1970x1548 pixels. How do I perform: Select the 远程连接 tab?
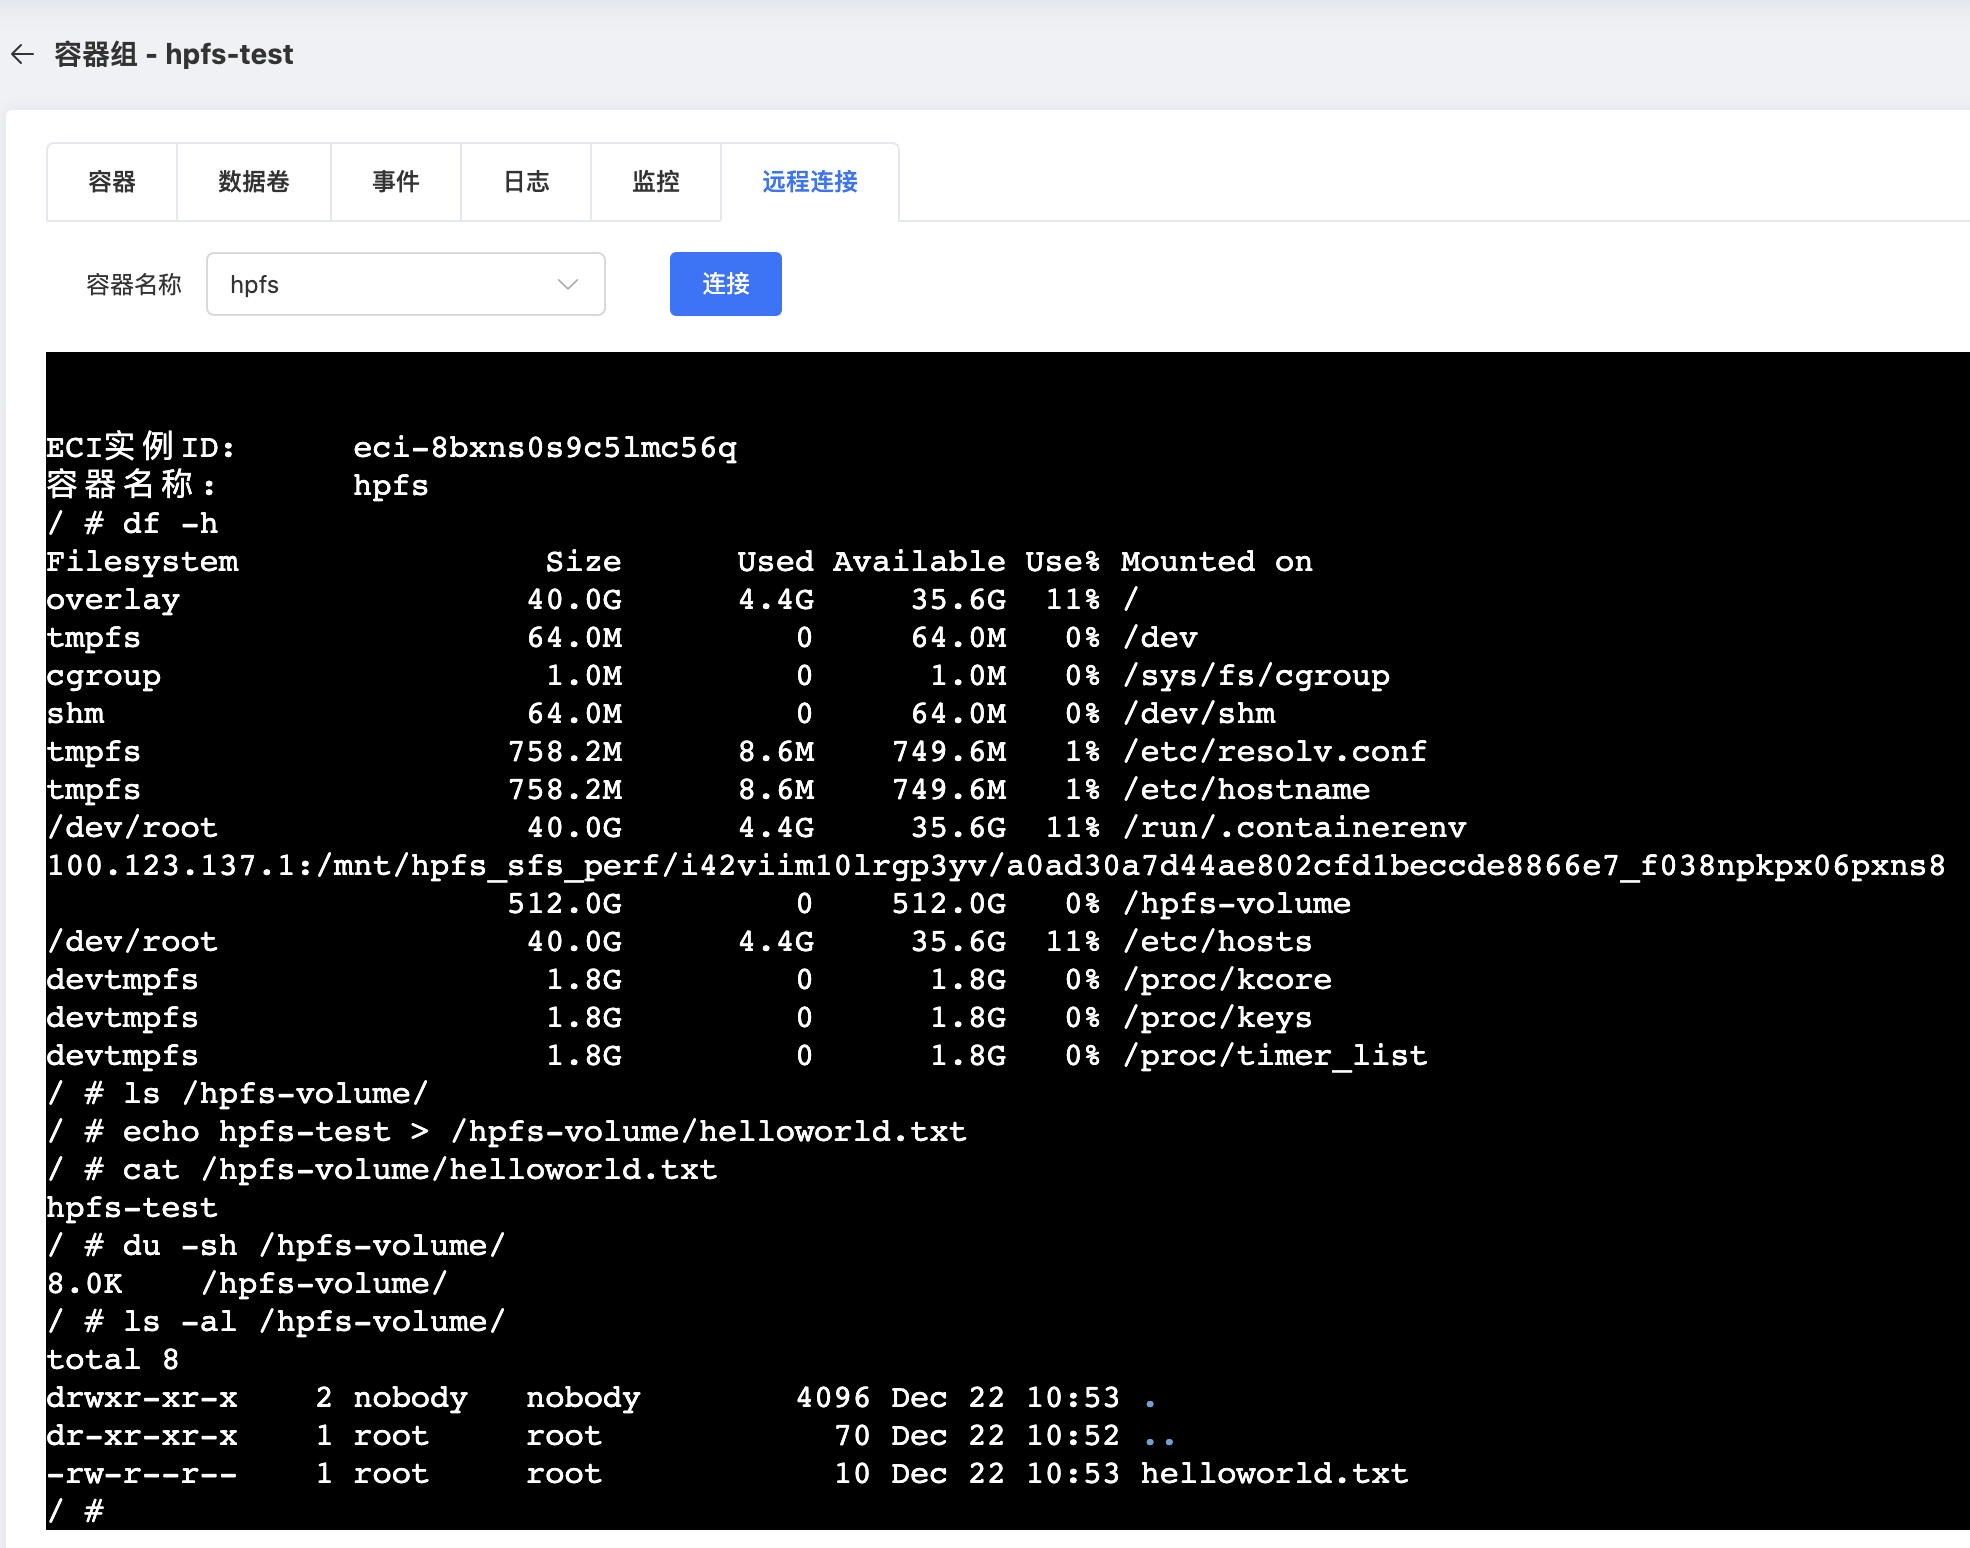click(810, 182)
